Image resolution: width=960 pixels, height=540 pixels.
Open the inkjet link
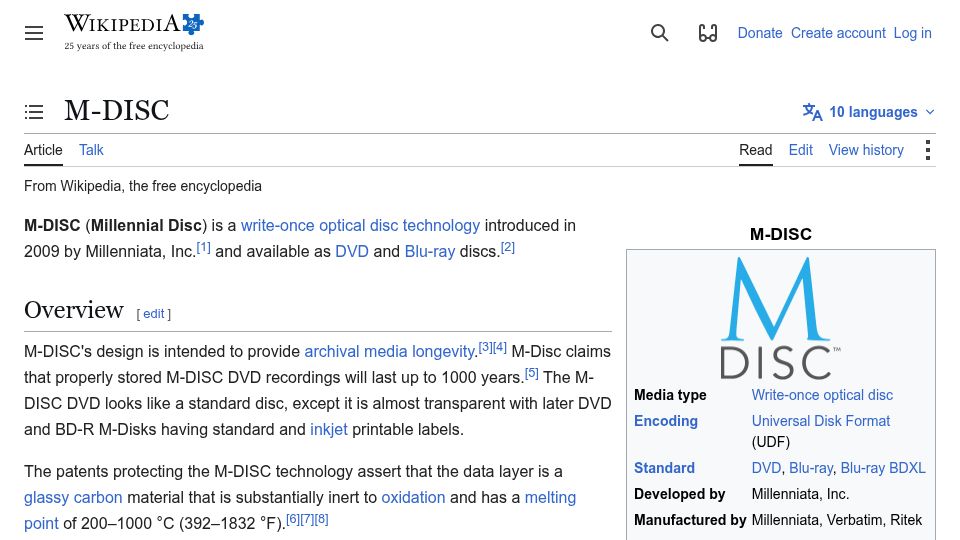coord(329,429)
